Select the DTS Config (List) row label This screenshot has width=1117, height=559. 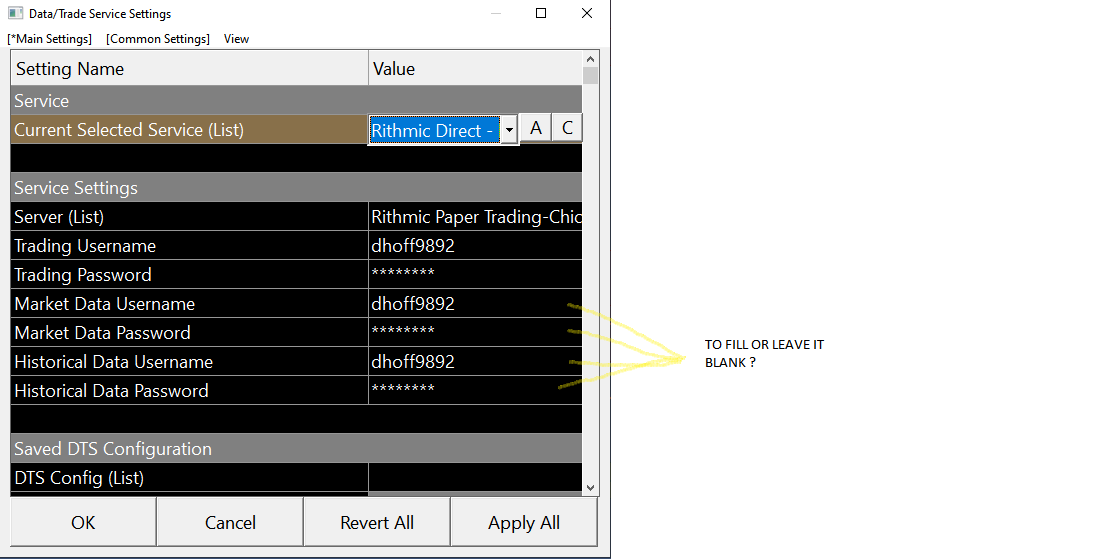click(x=79, y=478)
